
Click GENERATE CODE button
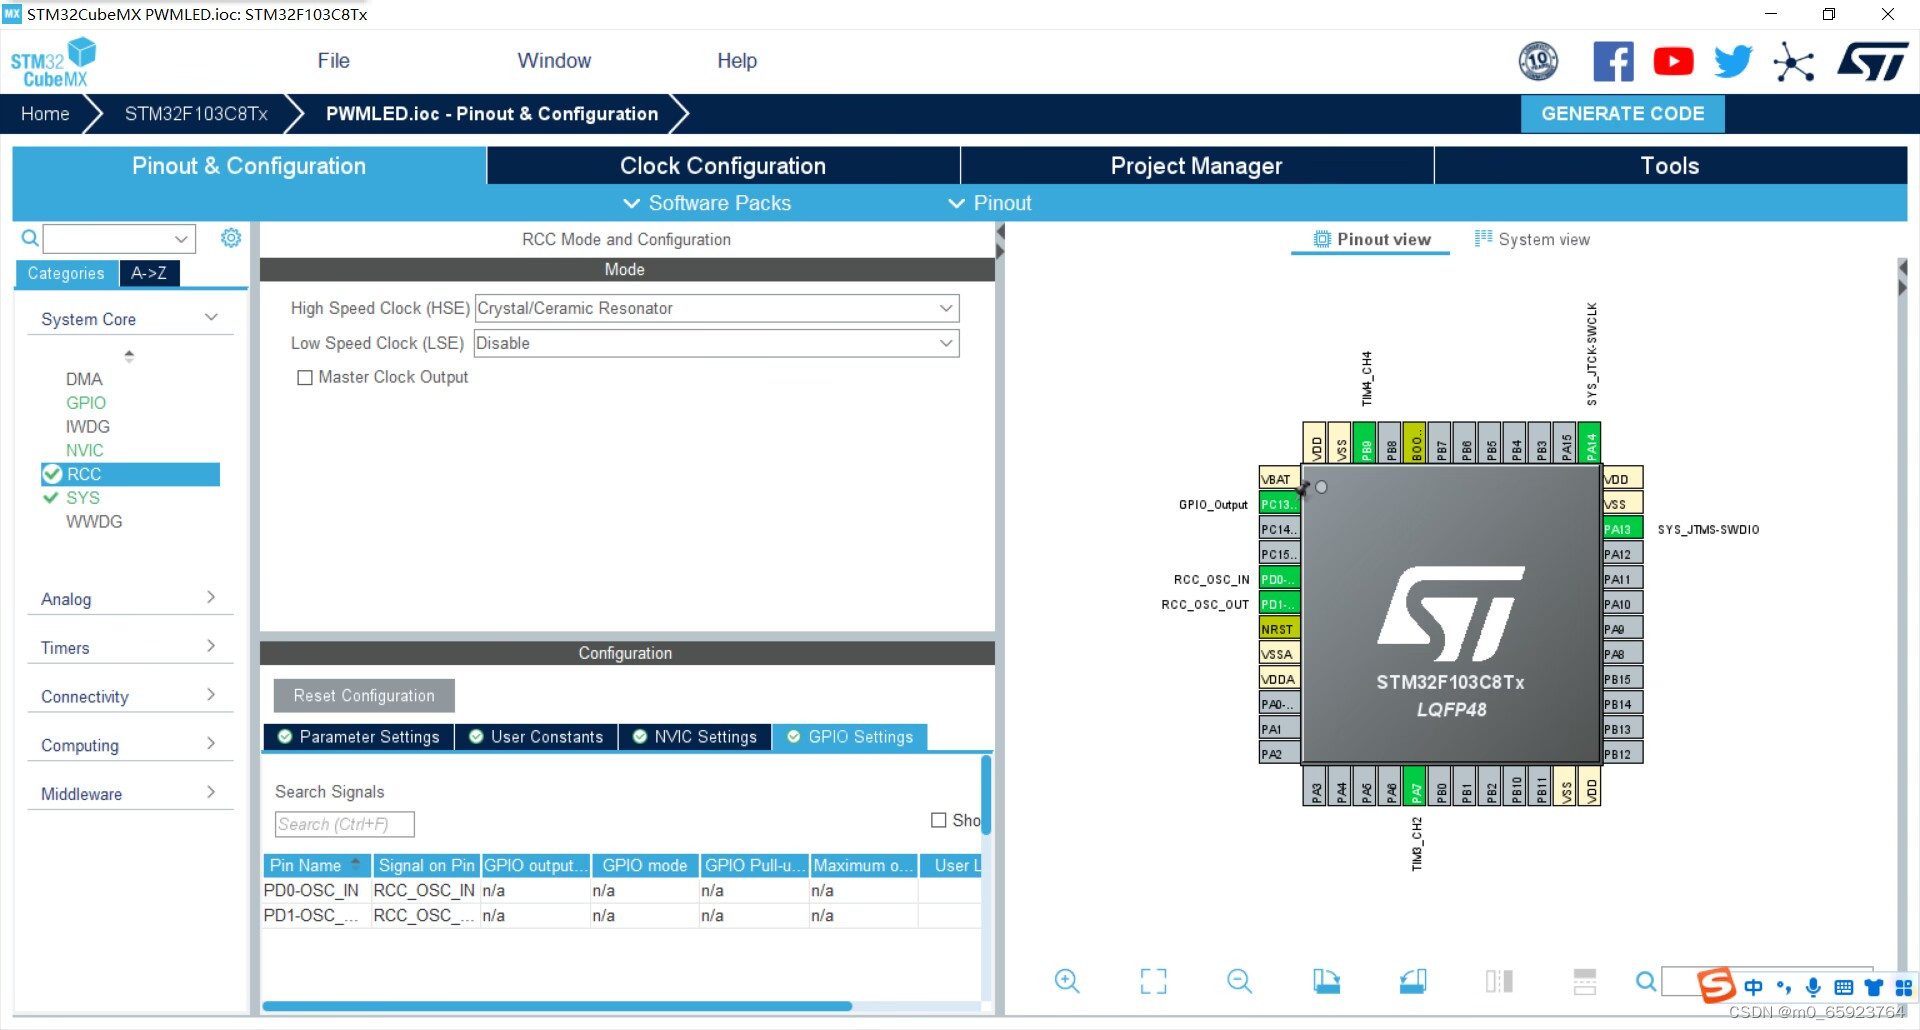point(1622,114)
